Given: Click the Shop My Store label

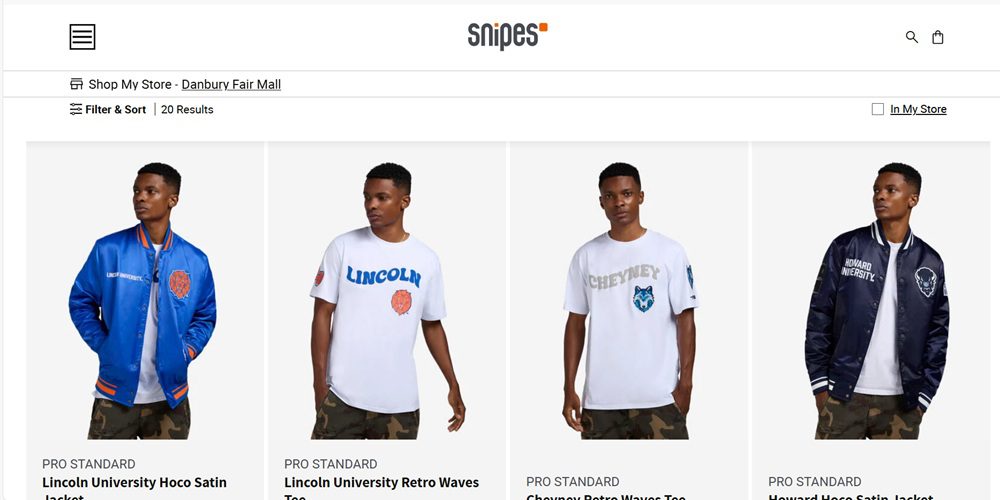Looking at the screenshot, I should pyautogui.click(x=130, y=84).
